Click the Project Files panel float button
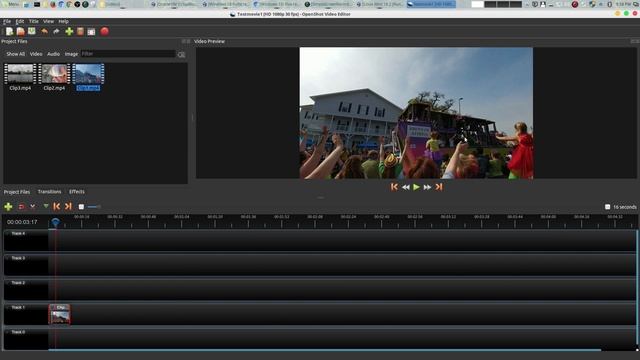This screenshot has height=360, width=640. click(x=184, y=41)
